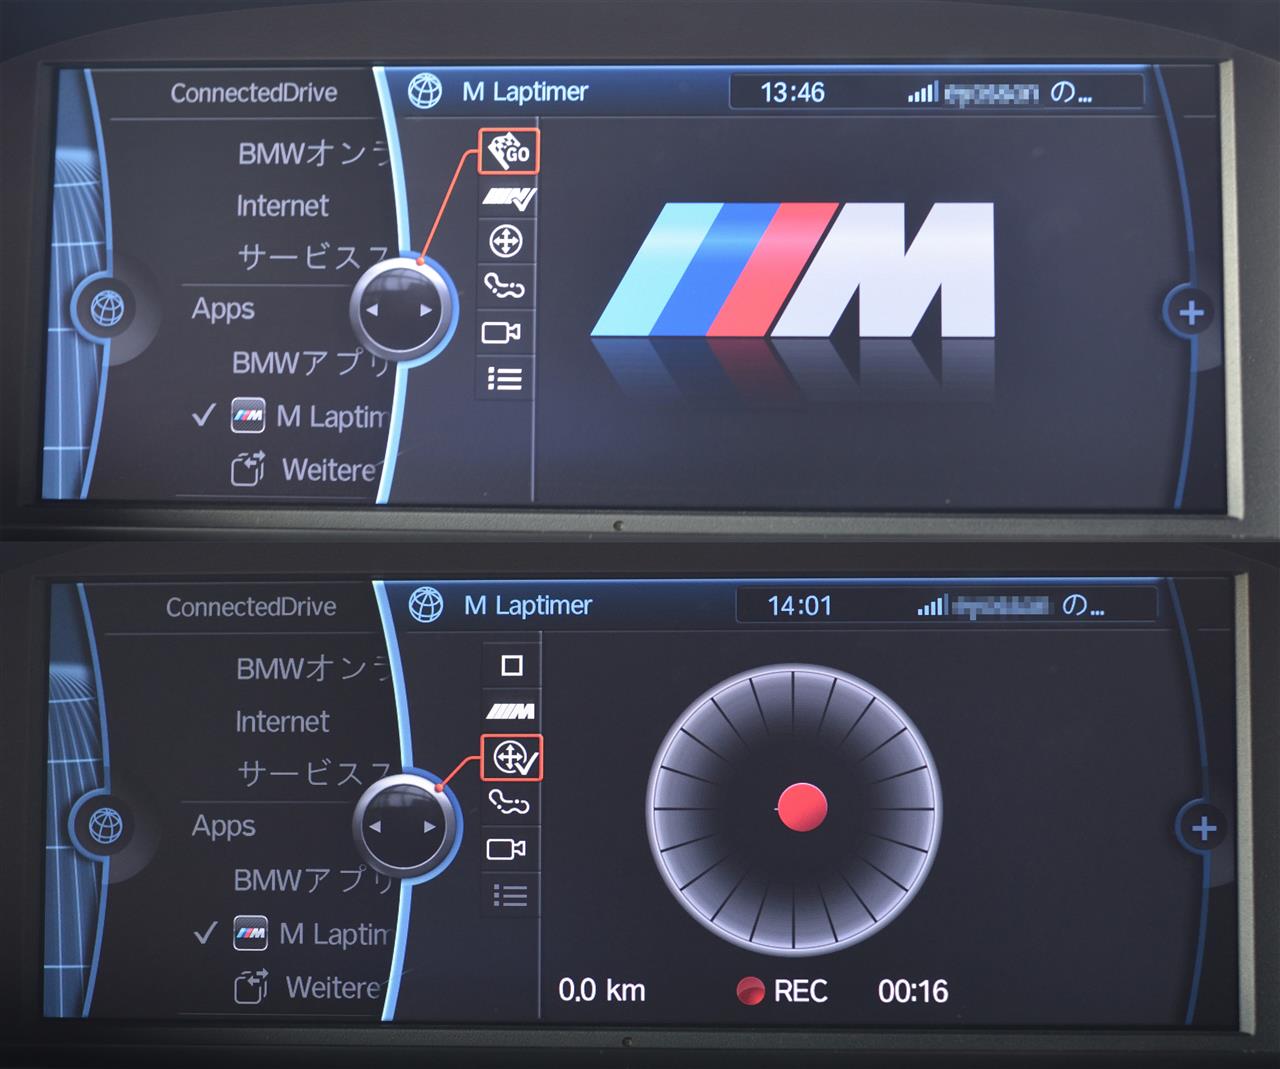Click the 00:16 recording timer
The height and width of the screenshot is (1069, 1280).
[x=913, y=991]
